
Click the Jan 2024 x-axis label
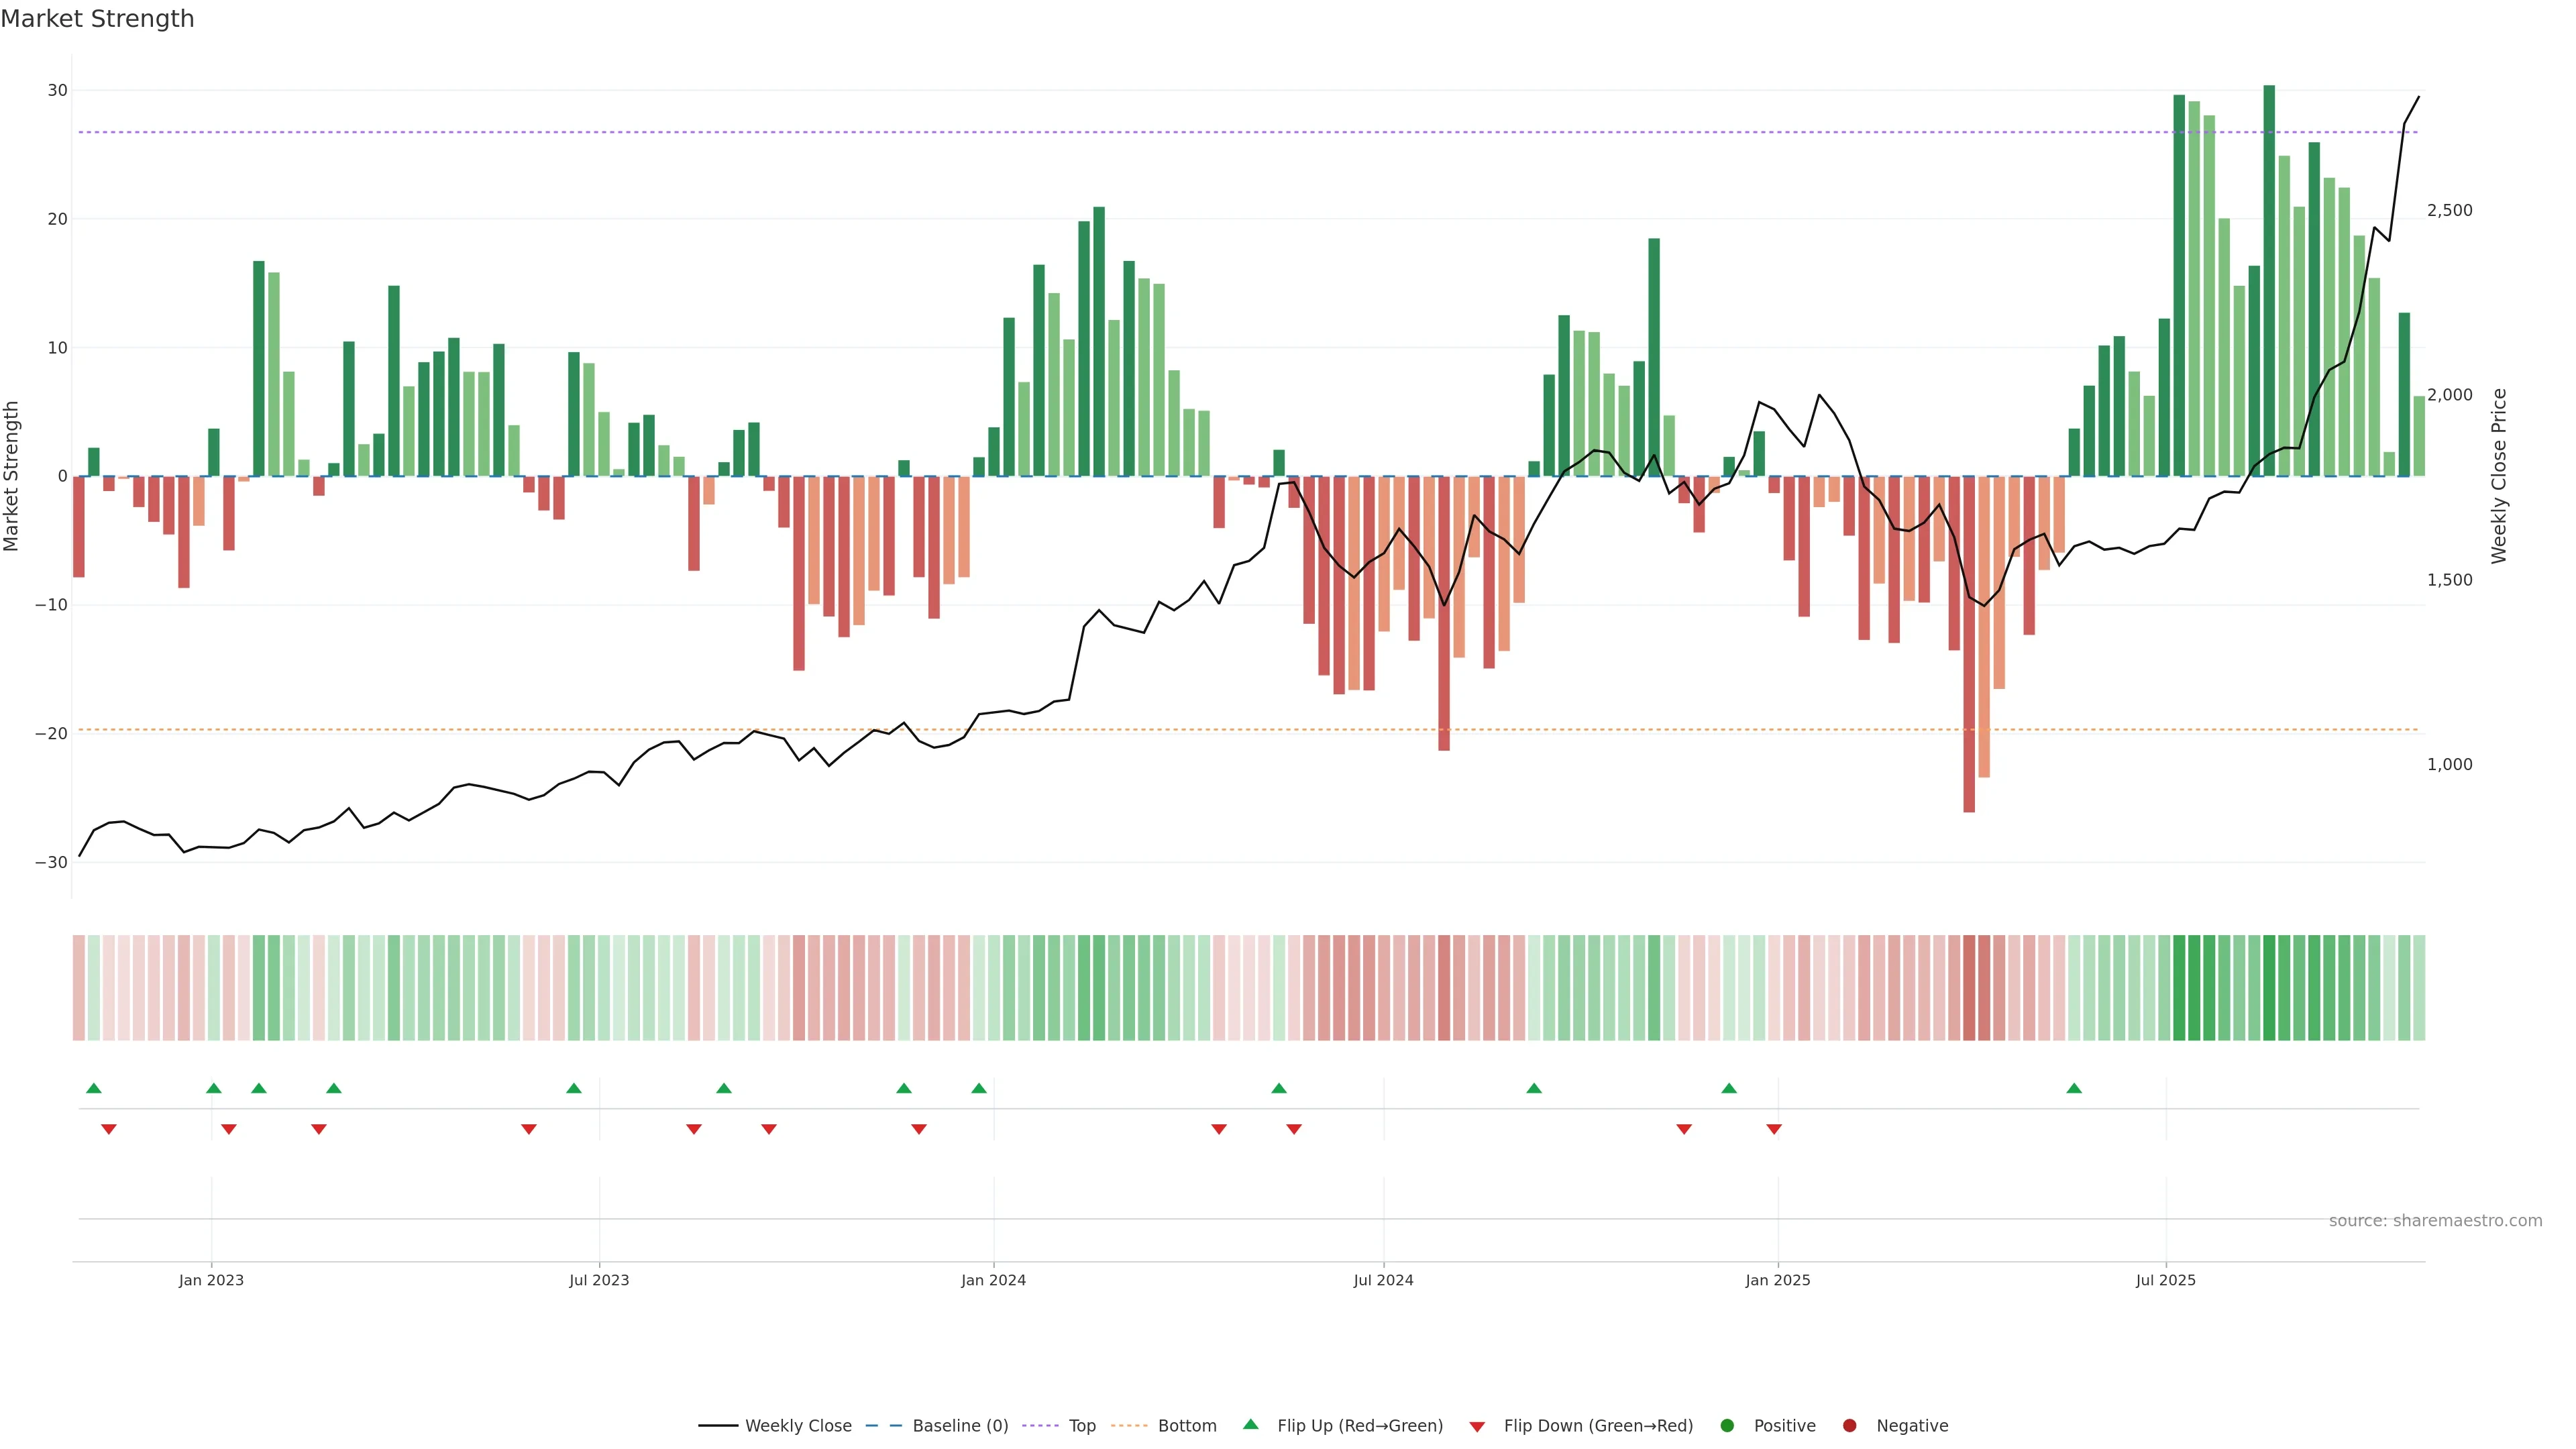[x=993, y=1280]
